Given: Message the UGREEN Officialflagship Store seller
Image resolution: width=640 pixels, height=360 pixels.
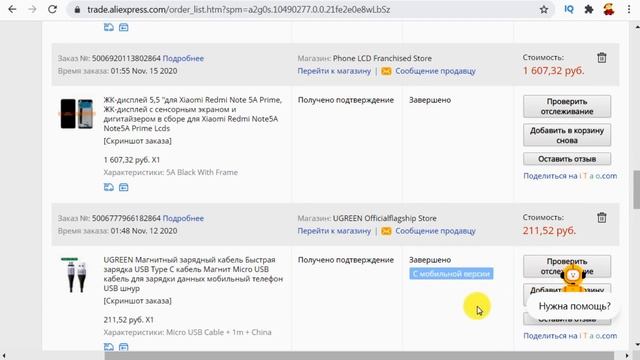Looking at the screenshot, I should (x=436, y=231).
